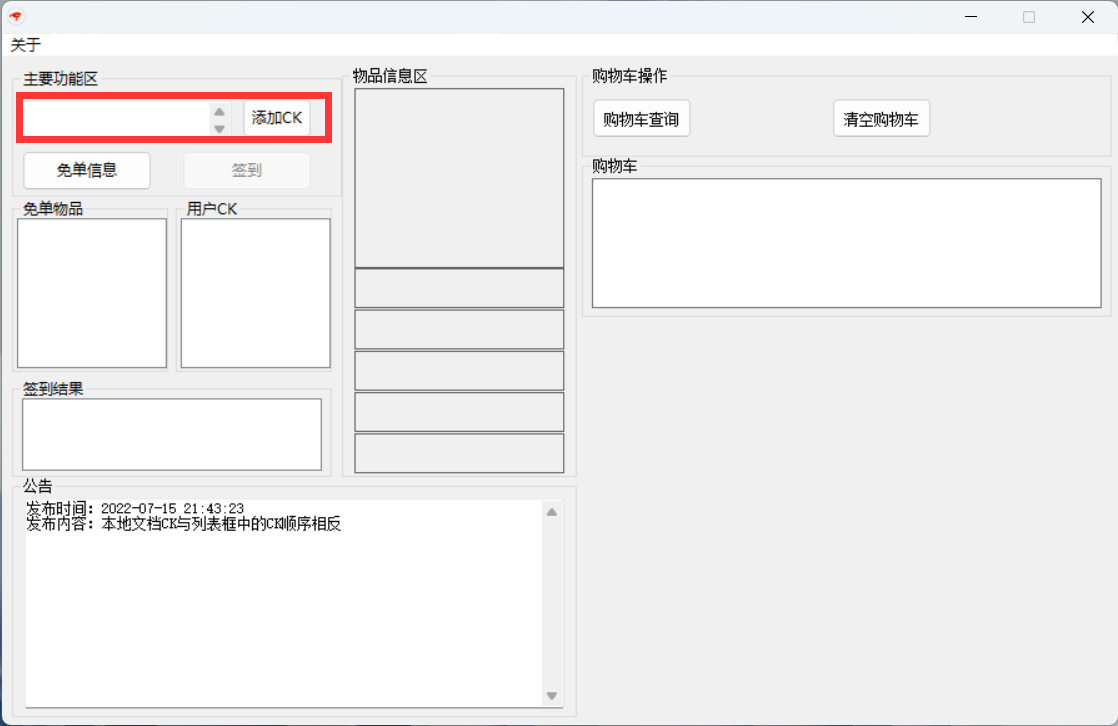Click the first info field below the item image

[x=459, y=288]
